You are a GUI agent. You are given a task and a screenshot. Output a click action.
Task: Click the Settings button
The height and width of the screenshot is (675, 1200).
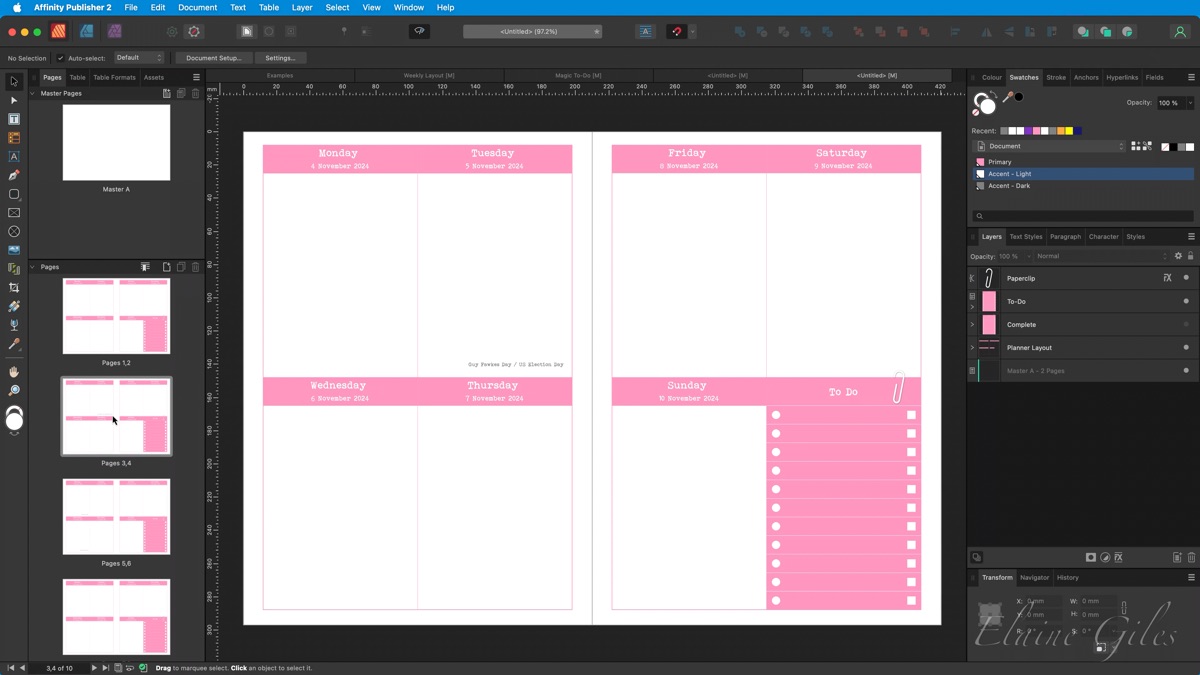pos(280,58)
